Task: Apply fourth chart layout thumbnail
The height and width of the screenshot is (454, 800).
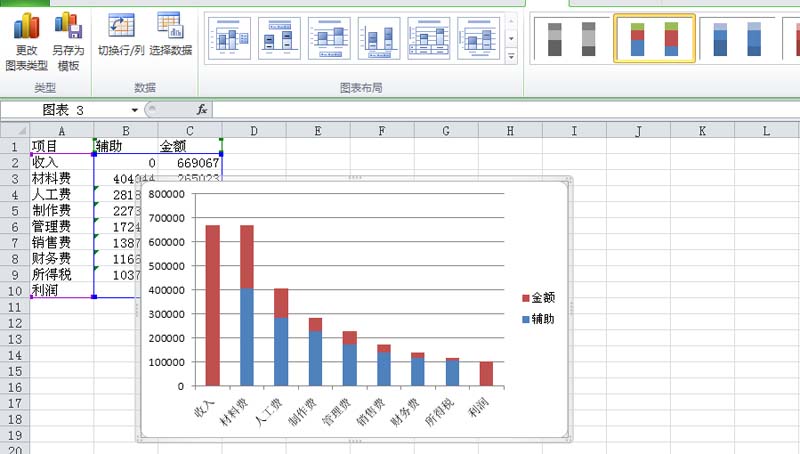Action: 379,38
